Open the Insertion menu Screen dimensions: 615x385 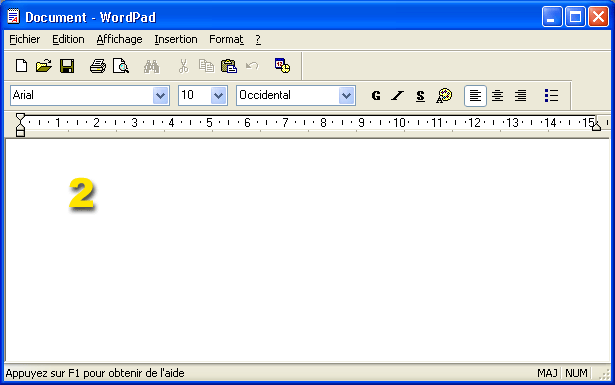click(176, 39)
